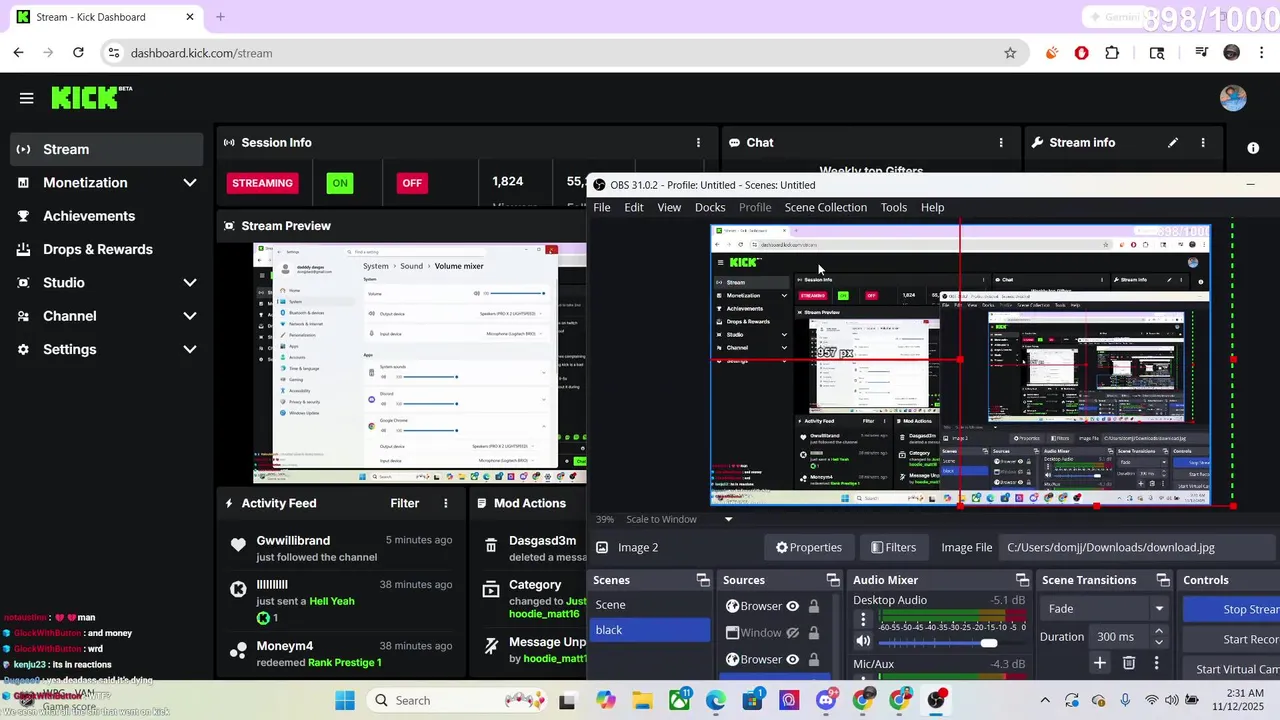Open Activity Feed three-dot options
The width and height of the screenshot is (1280, 720).
[x=446, y=503]
